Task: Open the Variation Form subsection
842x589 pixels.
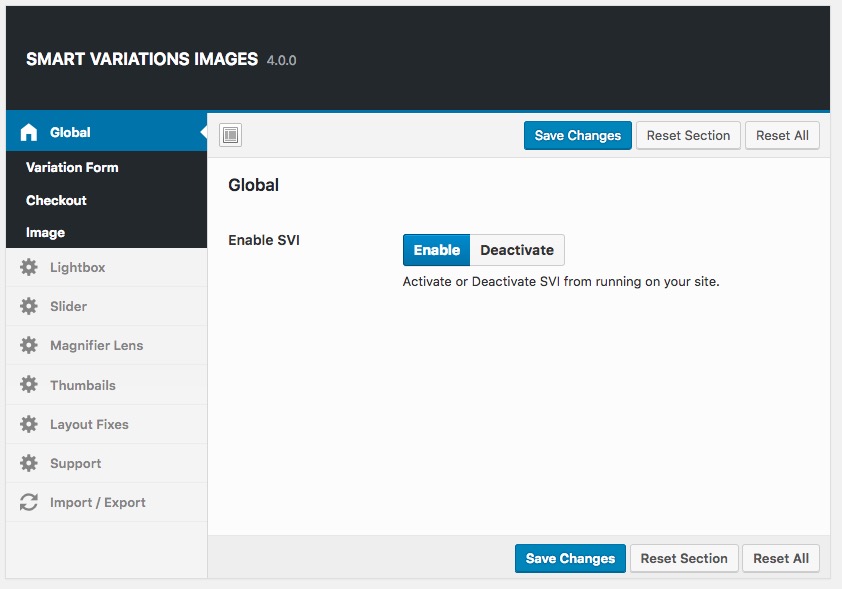Action: point(72,167)
